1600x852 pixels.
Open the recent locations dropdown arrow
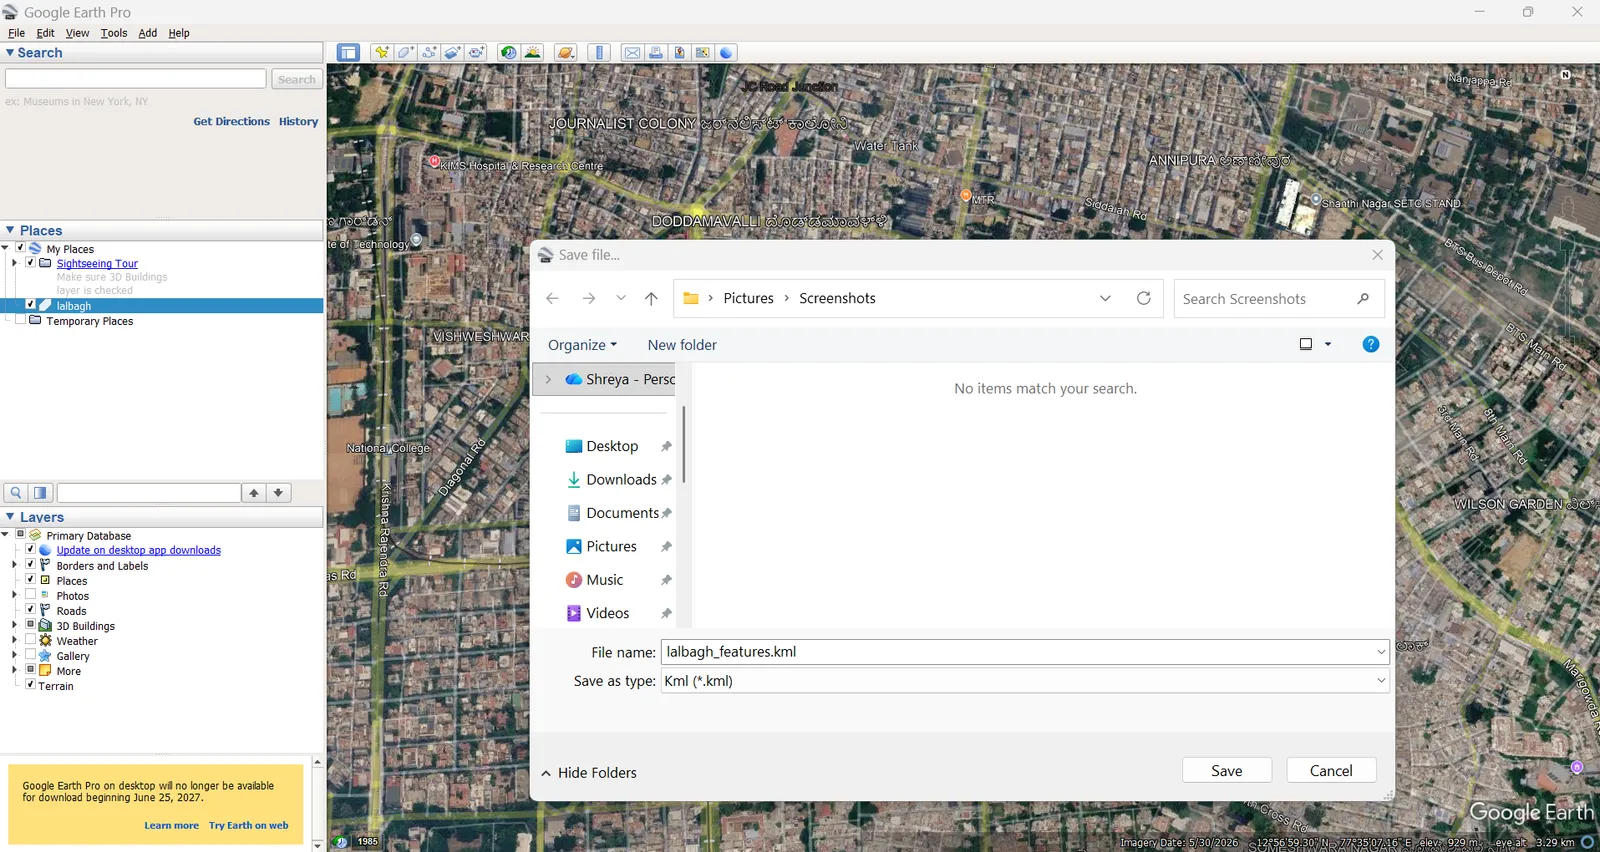(x=621, y=298)
